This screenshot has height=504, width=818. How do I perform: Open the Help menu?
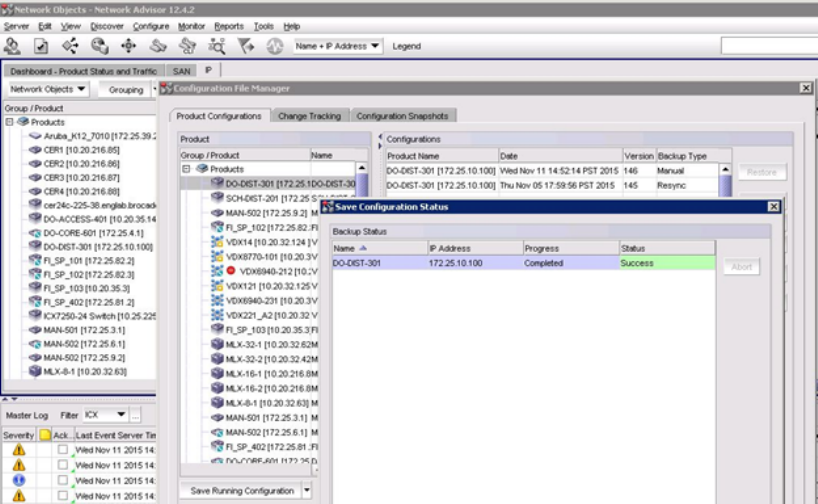tap(292, 26)
